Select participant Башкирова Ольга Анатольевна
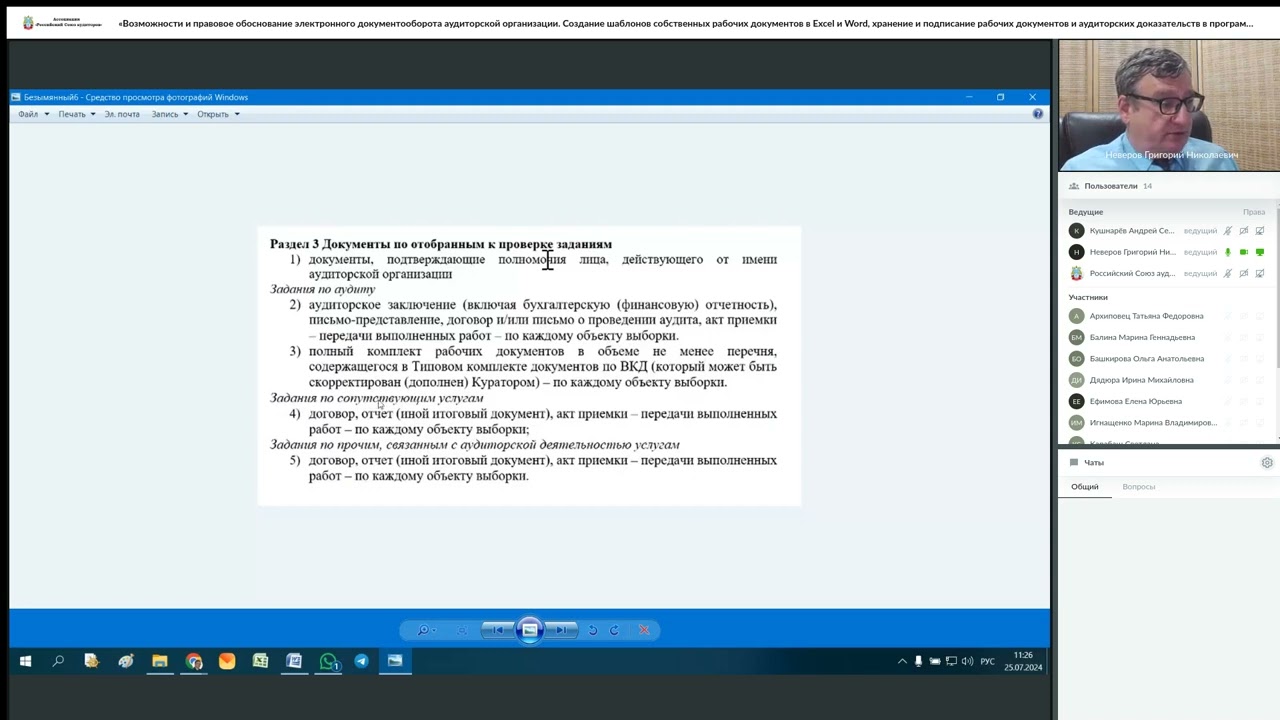1280x720 pixels. tap(1146, 358)
